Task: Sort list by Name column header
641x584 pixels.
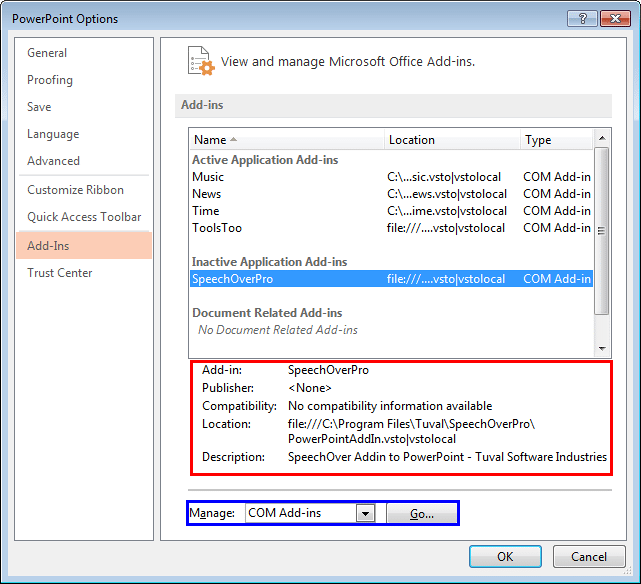Action: click(287, 140)
